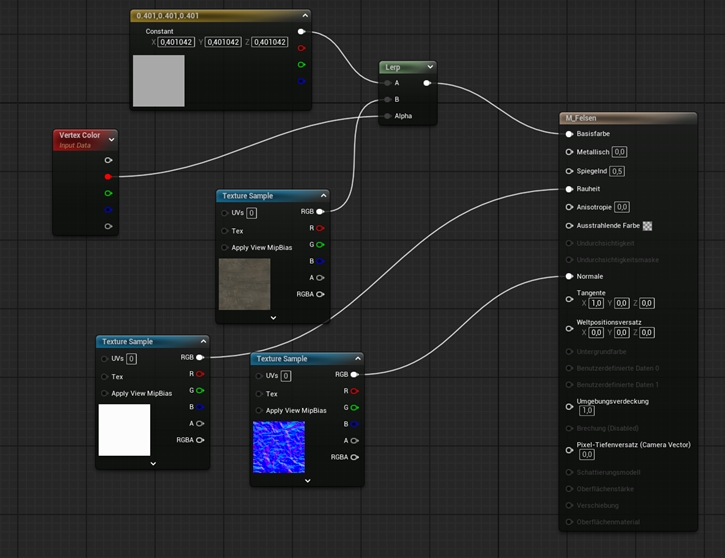Screen dimensions: 725x558
Task: Select the Basisfarbe input pin on M_Felsen
Action: coord(569,133)
